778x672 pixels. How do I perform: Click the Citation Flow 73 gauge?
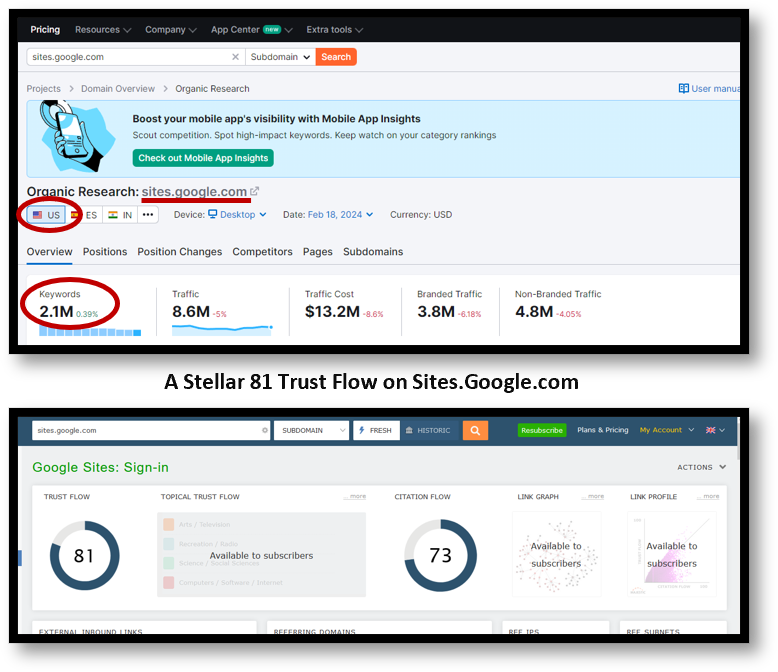coord(441,555)
